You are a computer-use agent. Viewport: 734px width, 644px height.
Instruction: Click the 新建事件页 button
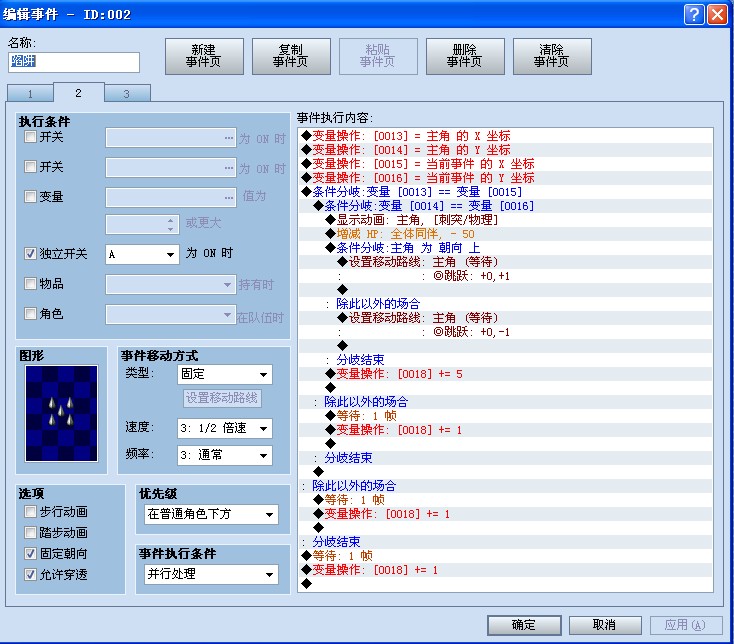pos(204,57)
